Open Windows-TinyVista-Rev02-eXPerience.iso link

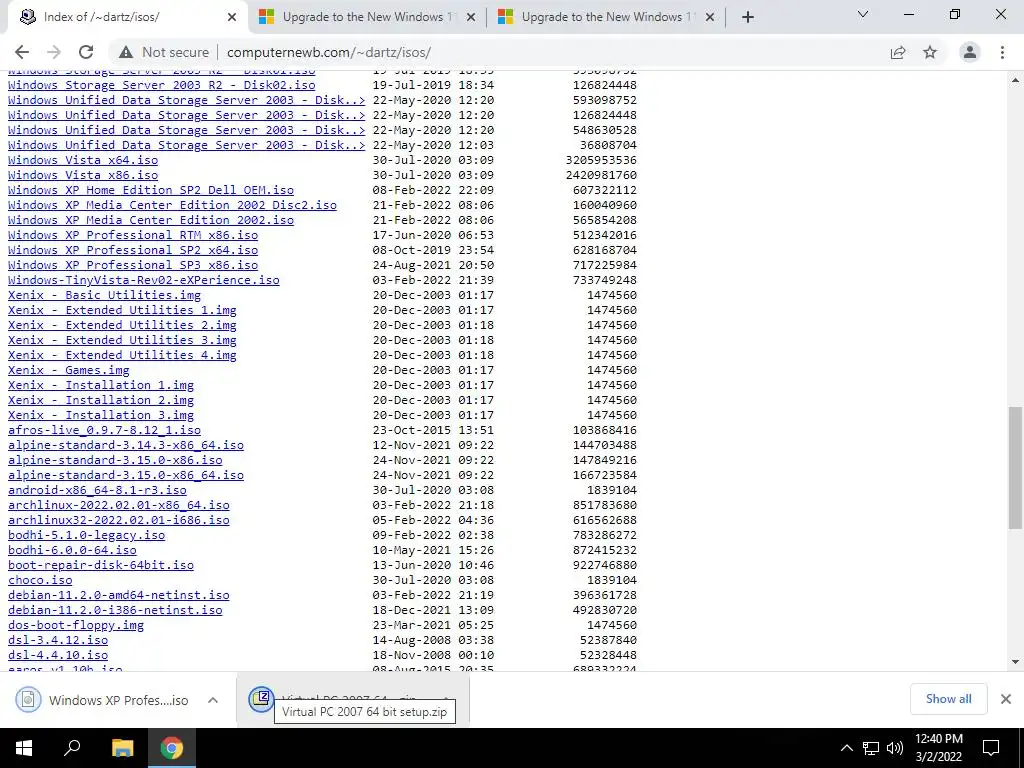pyautogui.click(x=144, y=280)
